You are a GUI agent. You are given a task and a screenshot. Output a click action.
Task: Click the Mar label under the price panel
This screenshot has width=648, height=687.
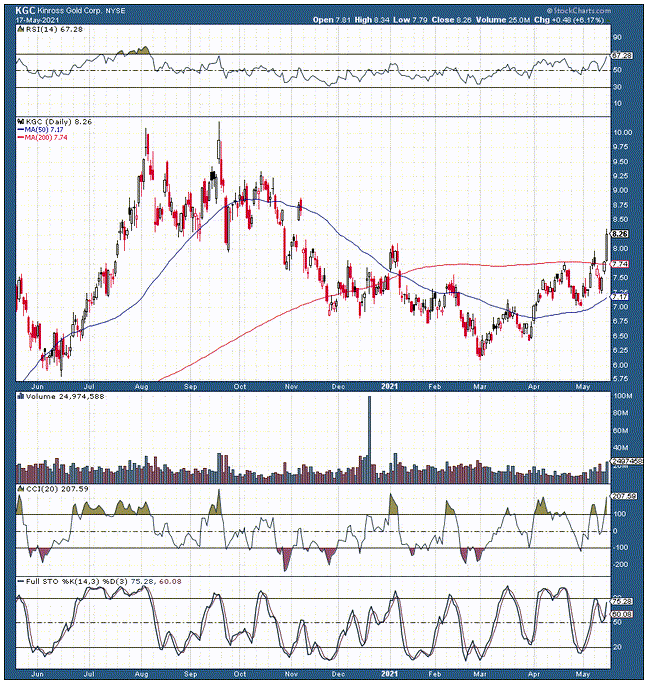click(x=481, y=387)
